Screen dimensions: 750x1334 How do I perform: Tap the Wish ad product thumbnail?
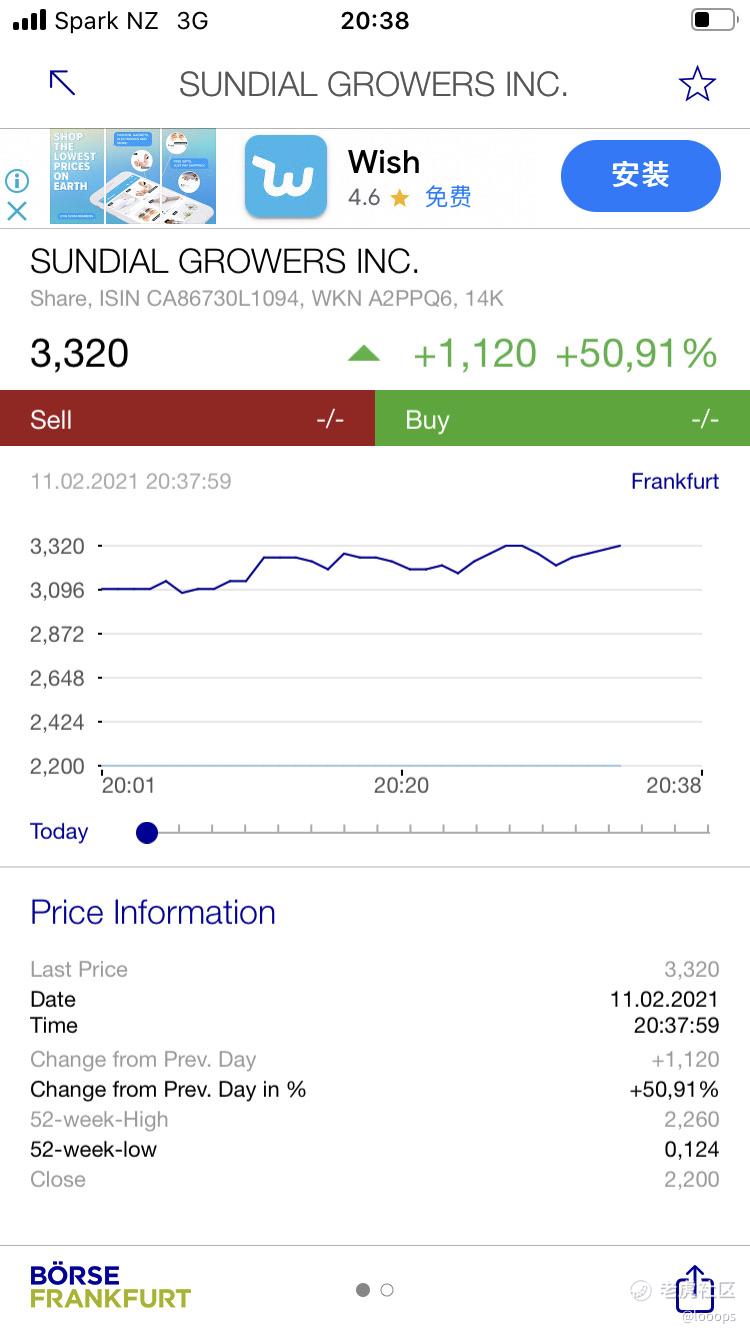(x=133, y=176)
